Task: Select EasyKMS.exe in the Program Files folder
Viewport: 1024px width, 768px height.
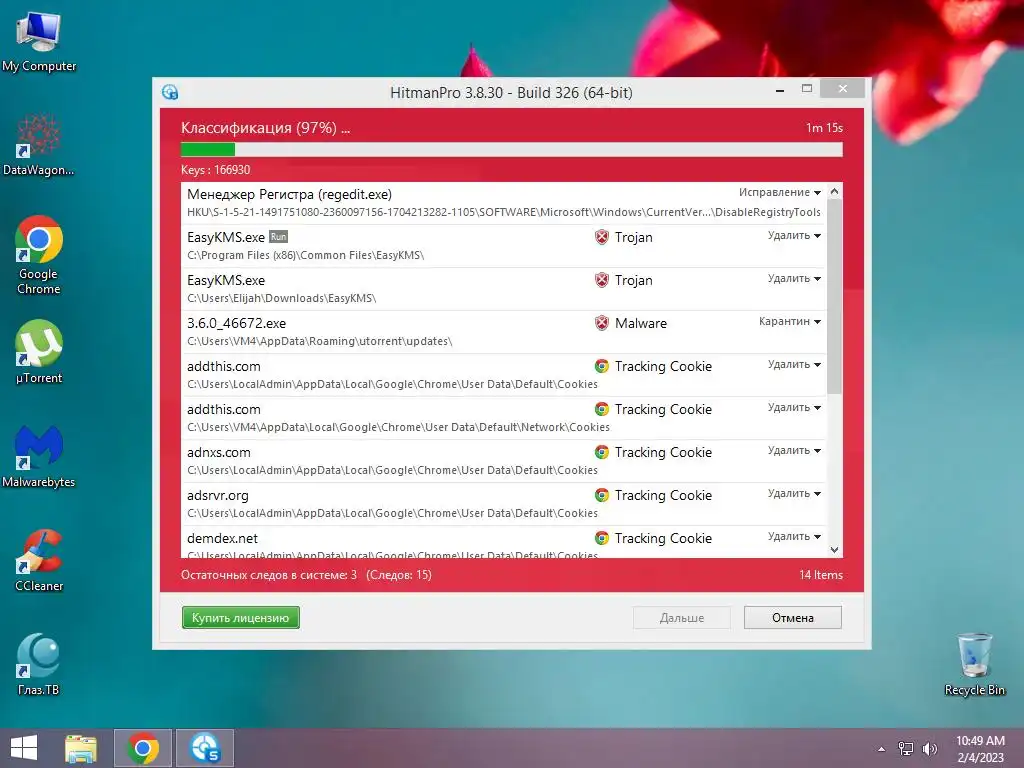Action: click(504, 246)
